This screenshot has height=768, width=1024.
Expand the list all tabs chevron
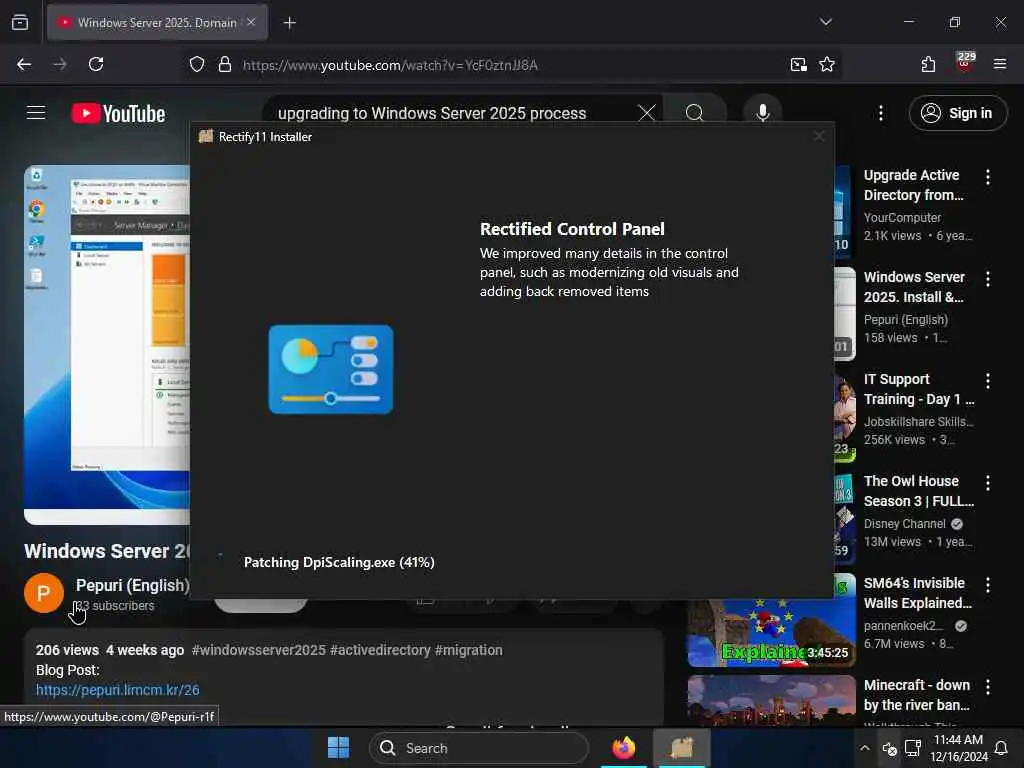tap(825, 22)
